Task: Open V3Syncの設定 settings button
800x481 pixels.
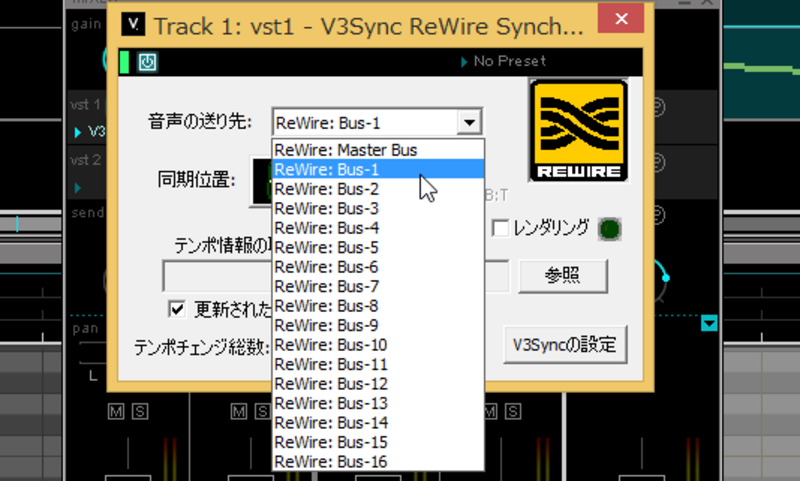Action: [x=564, y=345]
